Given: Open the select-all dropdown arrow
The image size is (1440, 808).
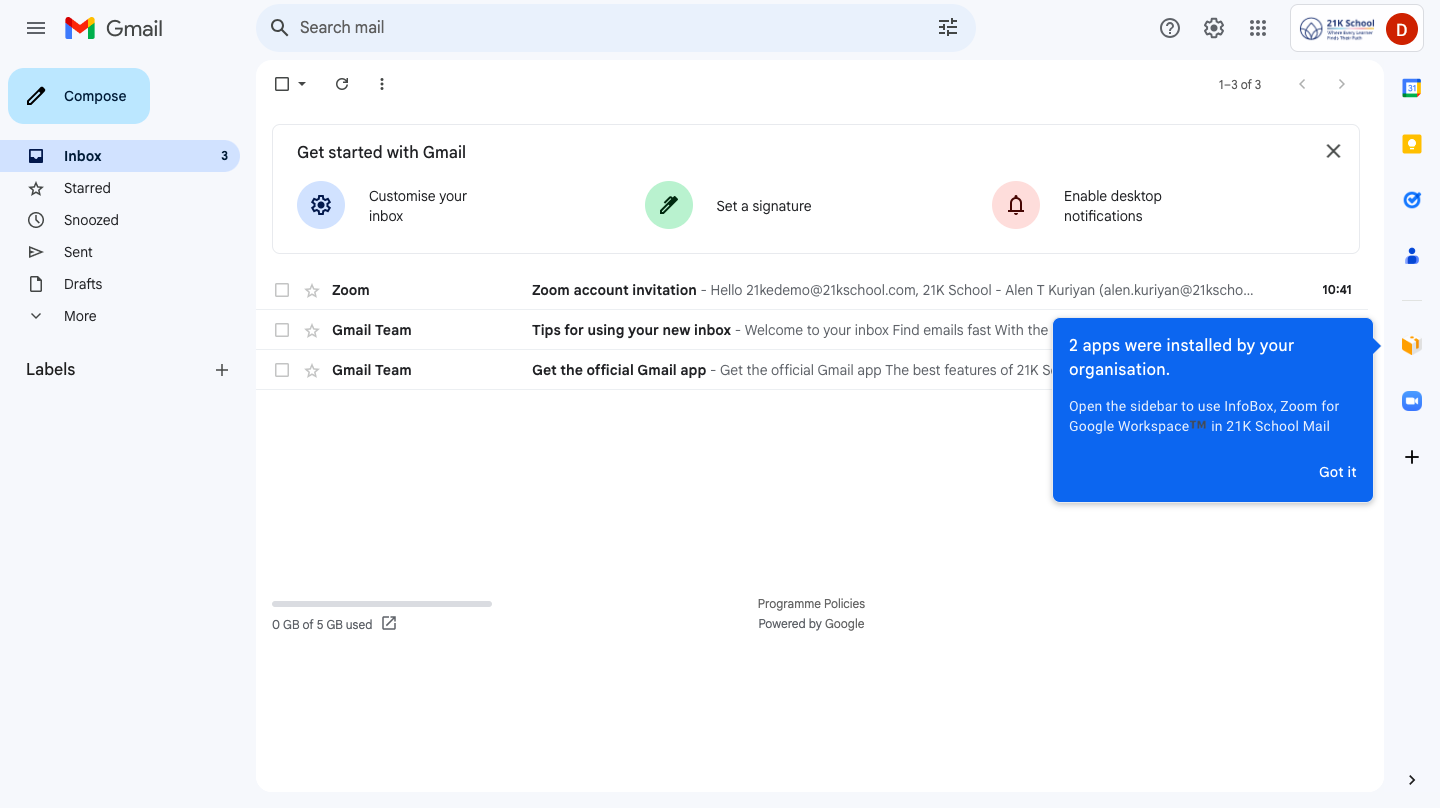Looking at the screenshot, I should tap(302, 84).
